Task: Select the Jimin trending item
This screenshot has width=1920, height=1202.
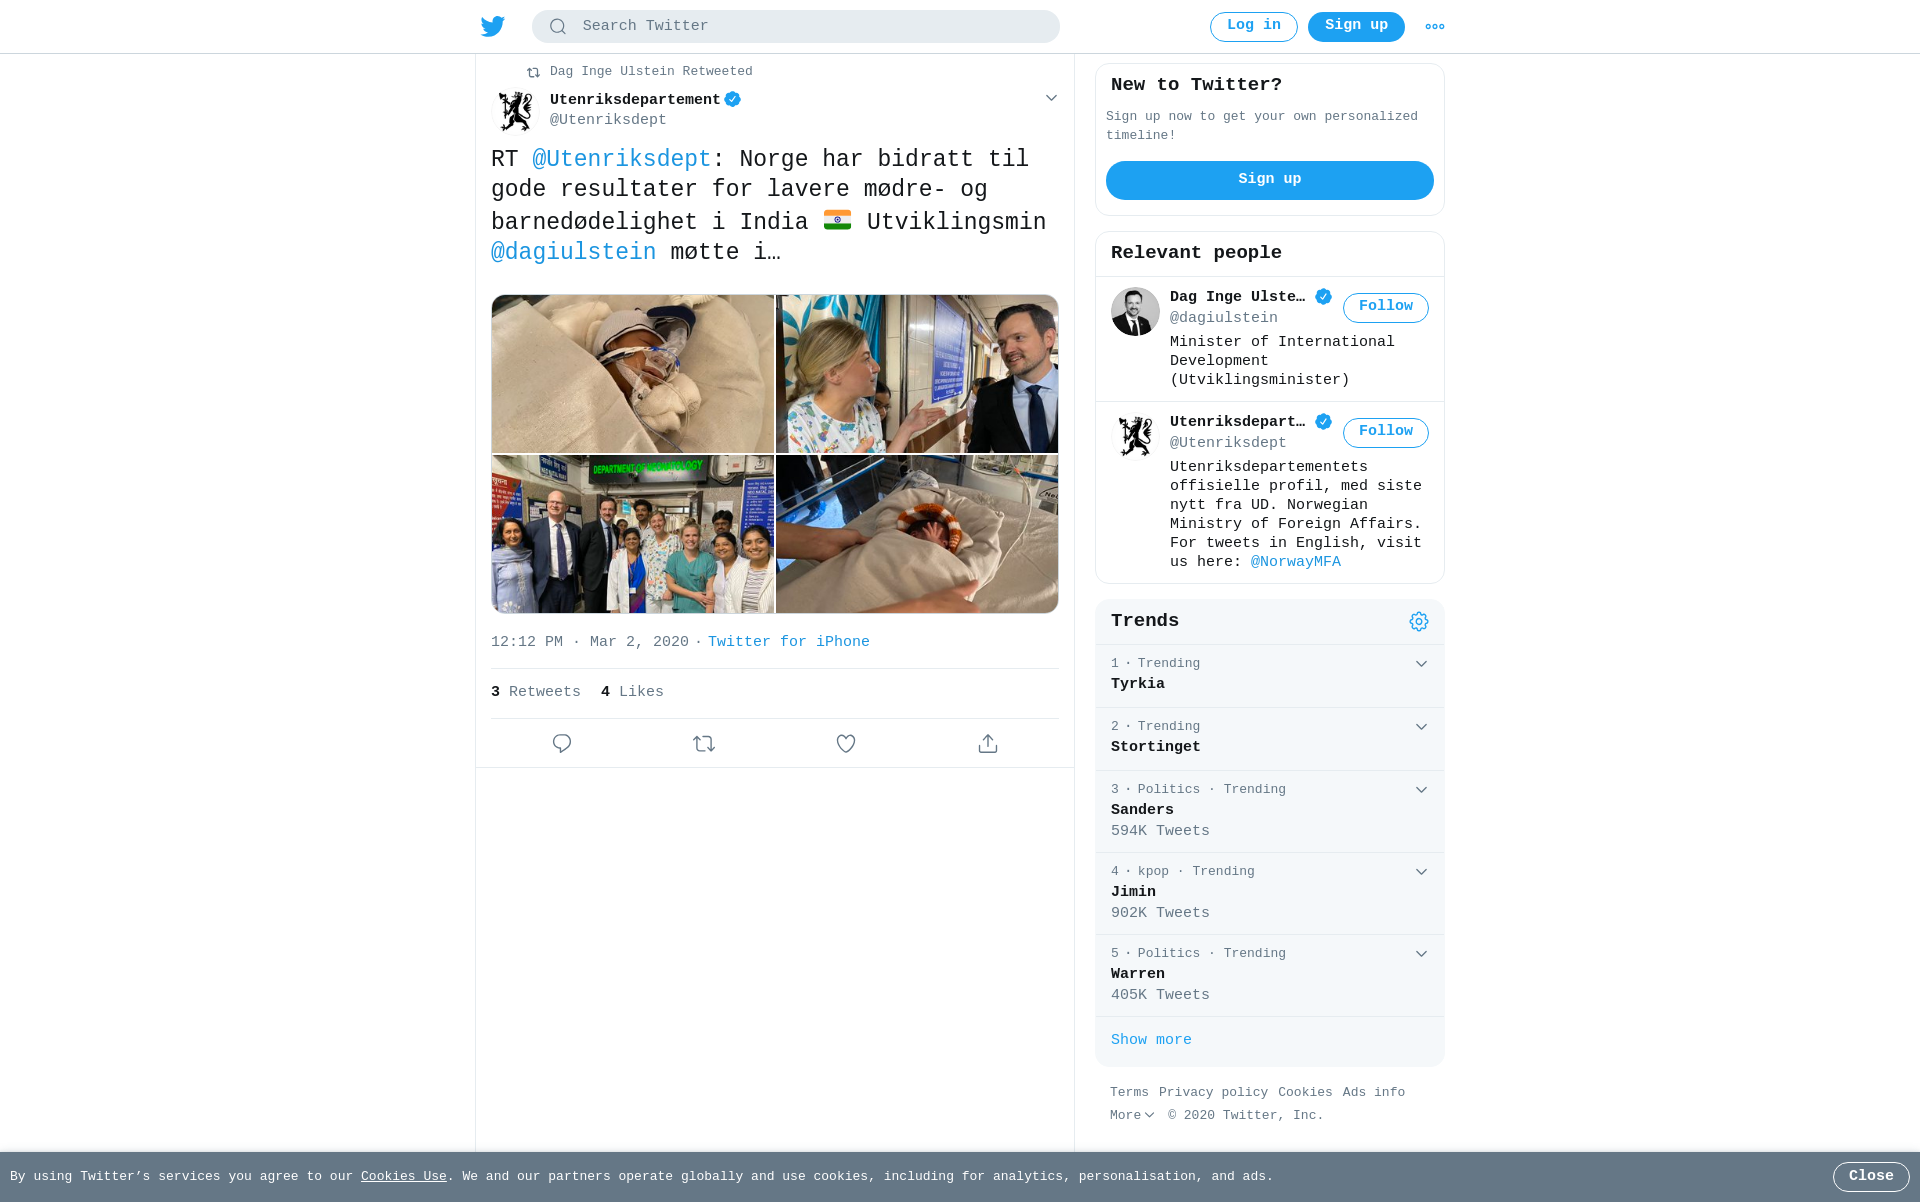Action: [x=1270, y=893]
